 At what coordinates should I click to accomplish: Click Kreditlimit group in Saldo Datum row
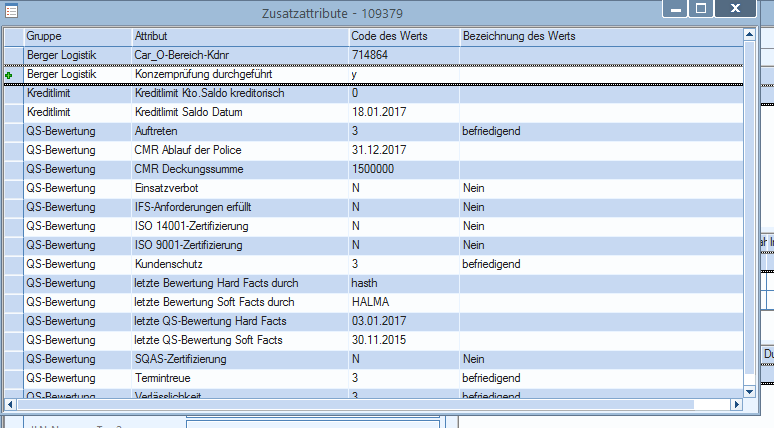tap(48, 112)
